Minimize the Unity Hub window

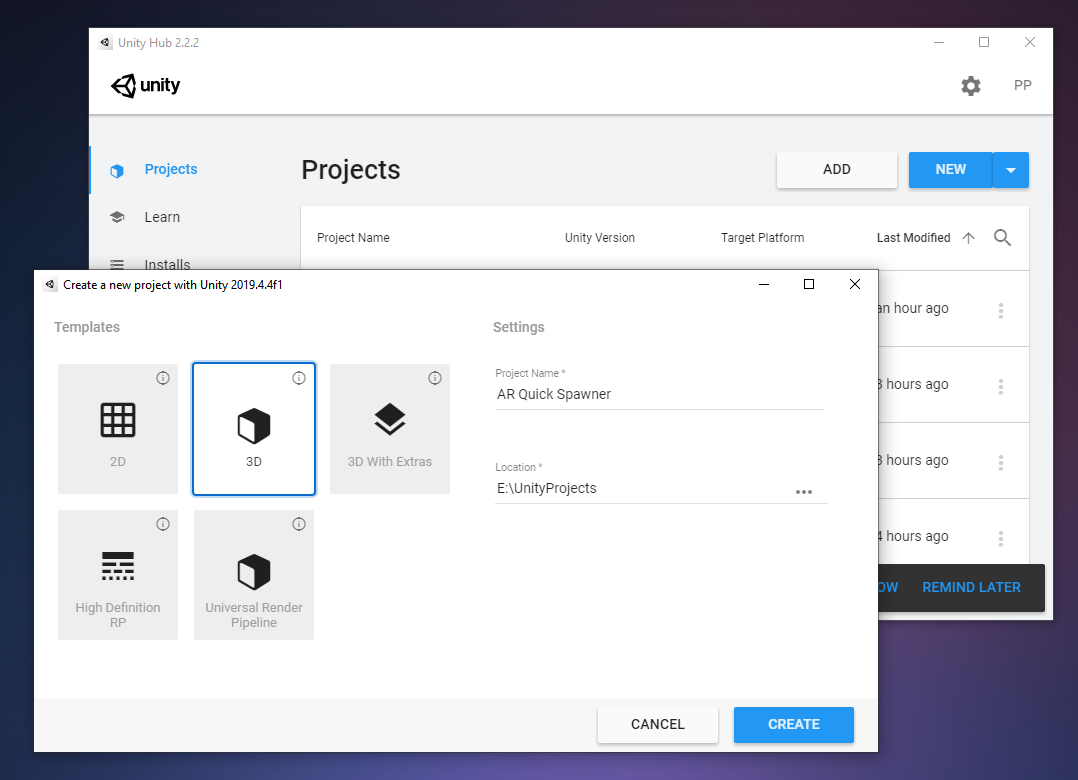(938, 43)
